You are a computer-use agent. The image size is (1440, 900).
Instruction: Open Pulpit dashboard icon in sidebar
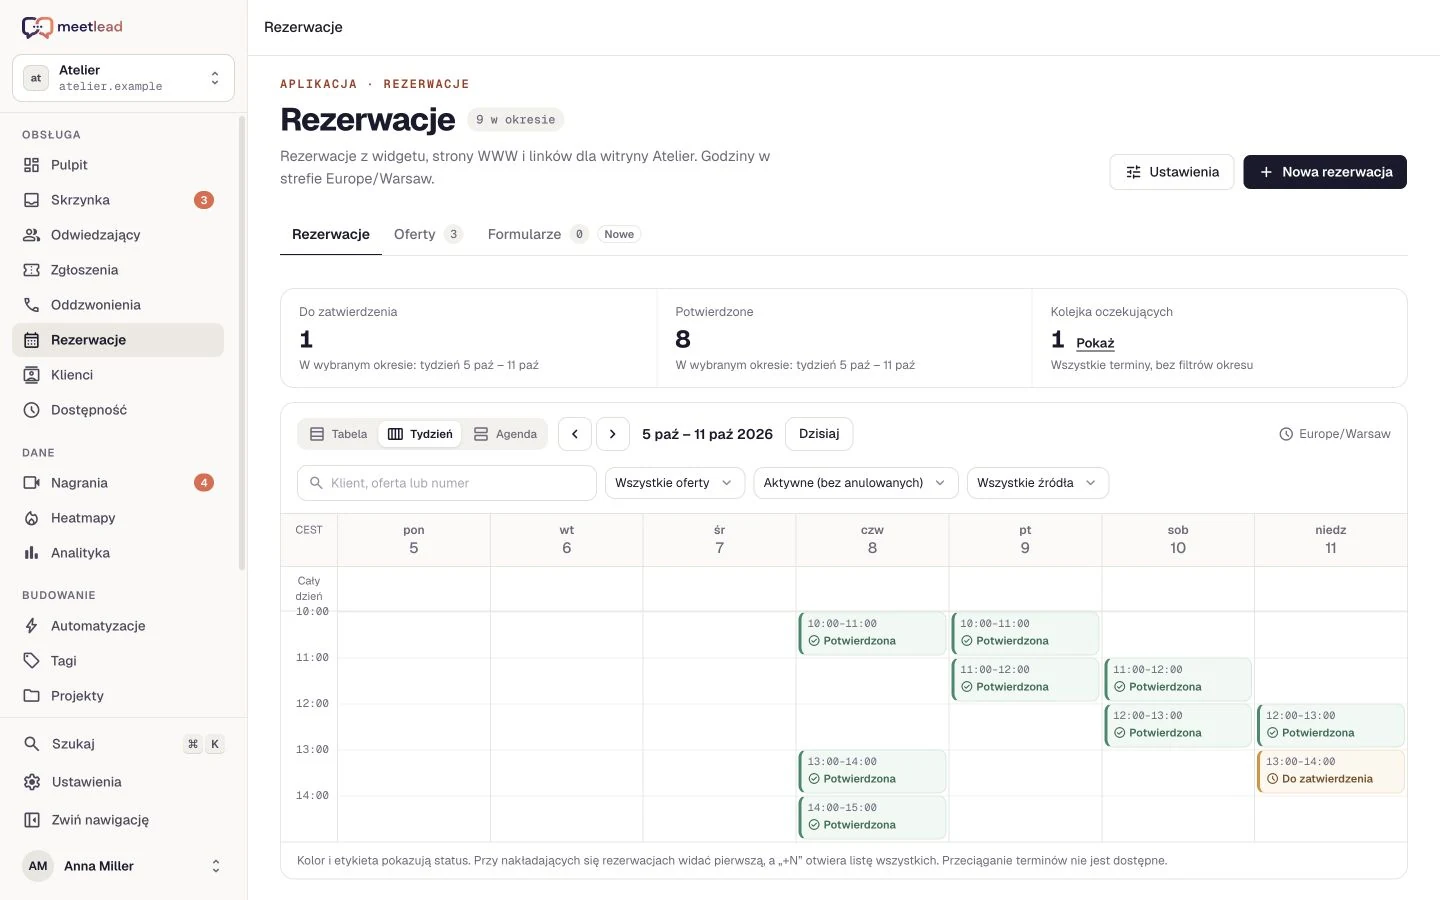click(31, 165)
